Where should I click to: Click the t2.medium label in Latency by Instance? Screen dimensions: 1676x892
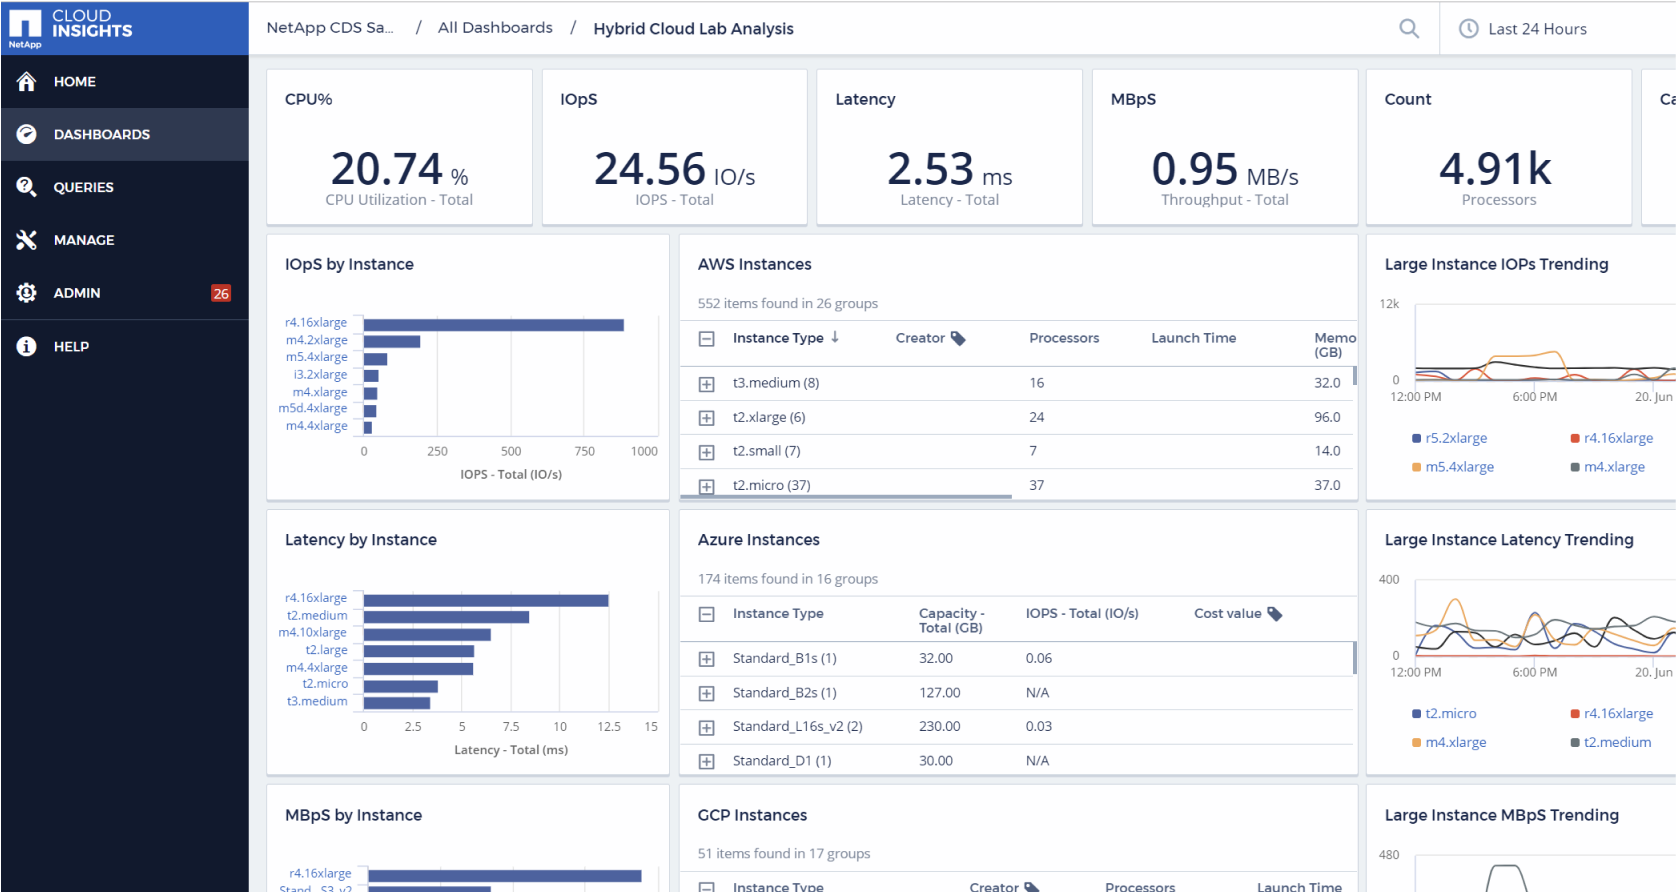317,615
